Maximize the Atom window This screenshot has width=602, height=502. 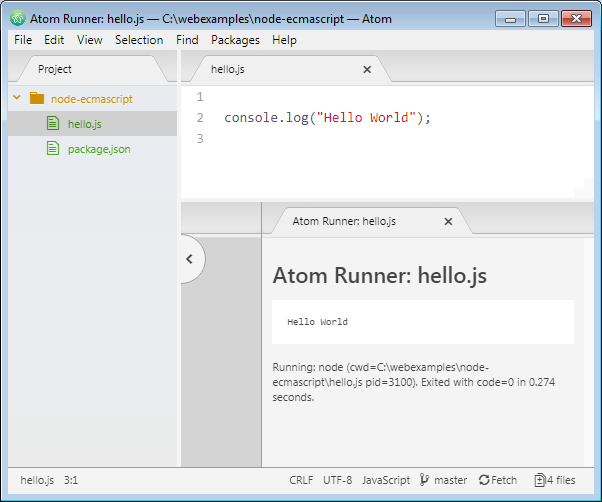pos(543,19)
